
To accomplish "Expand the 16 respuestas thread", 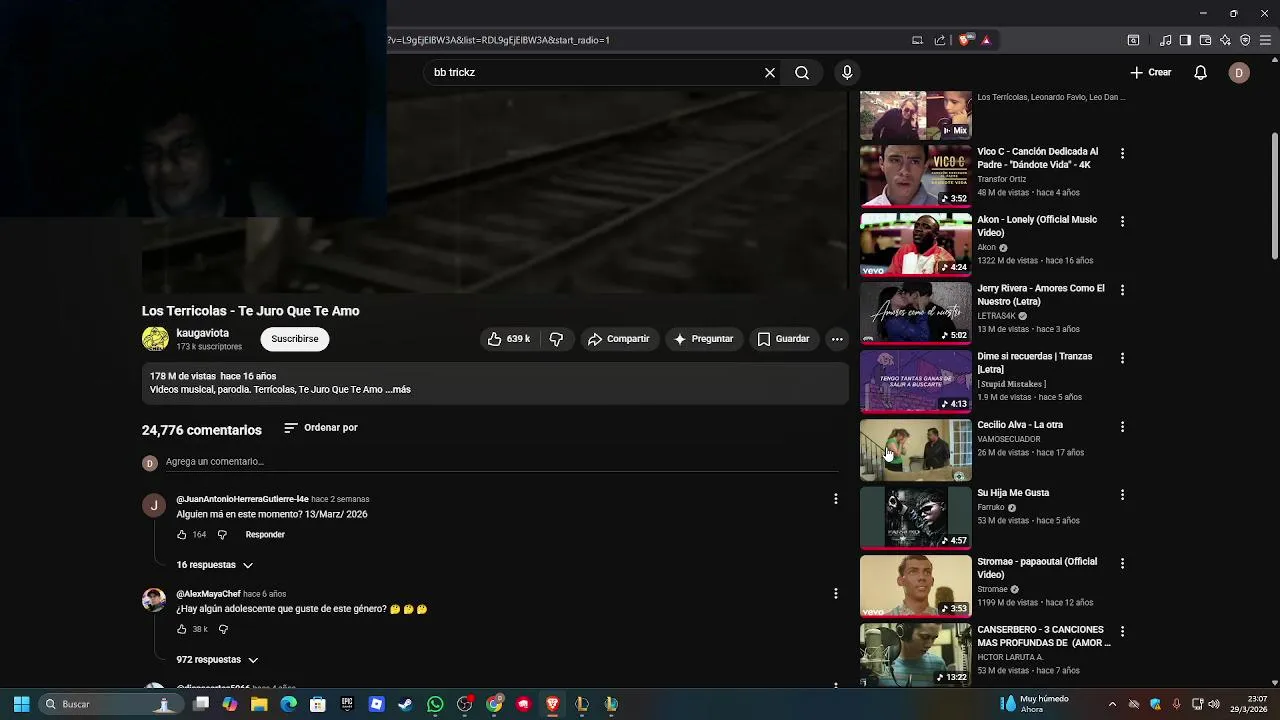I will click(x=215, y=565).
